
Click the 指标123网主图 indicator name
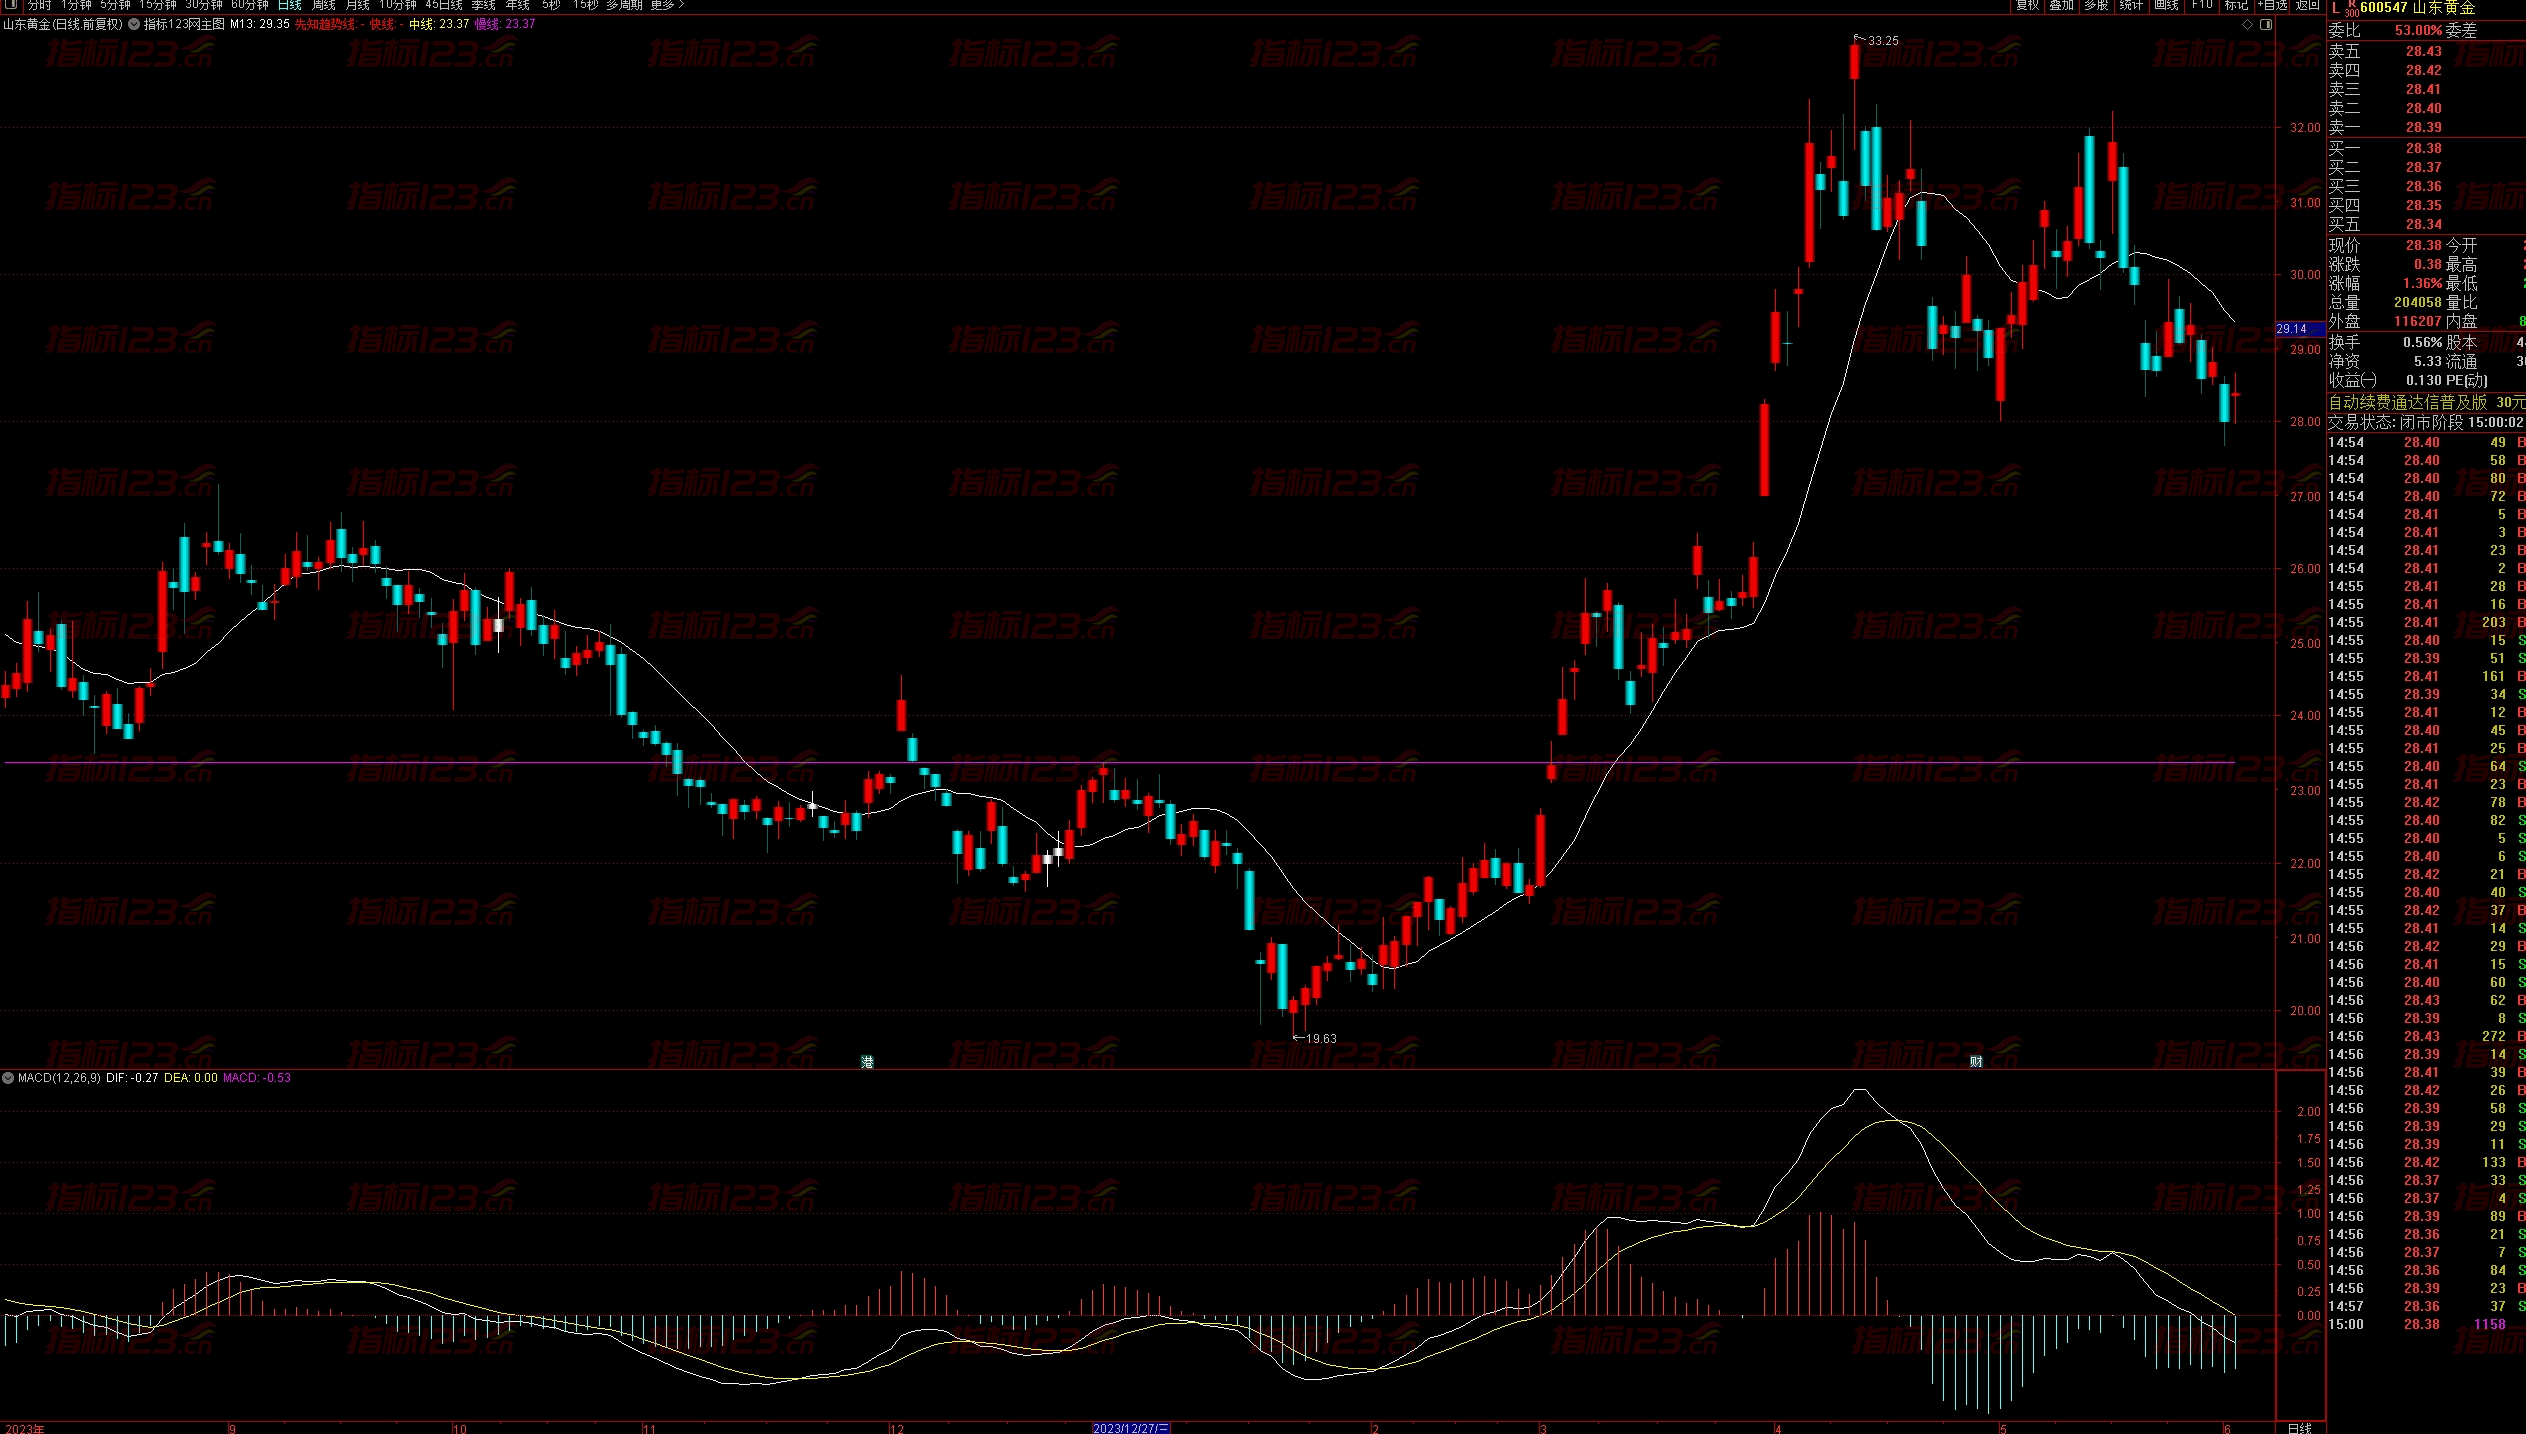[x=184, y=24]
